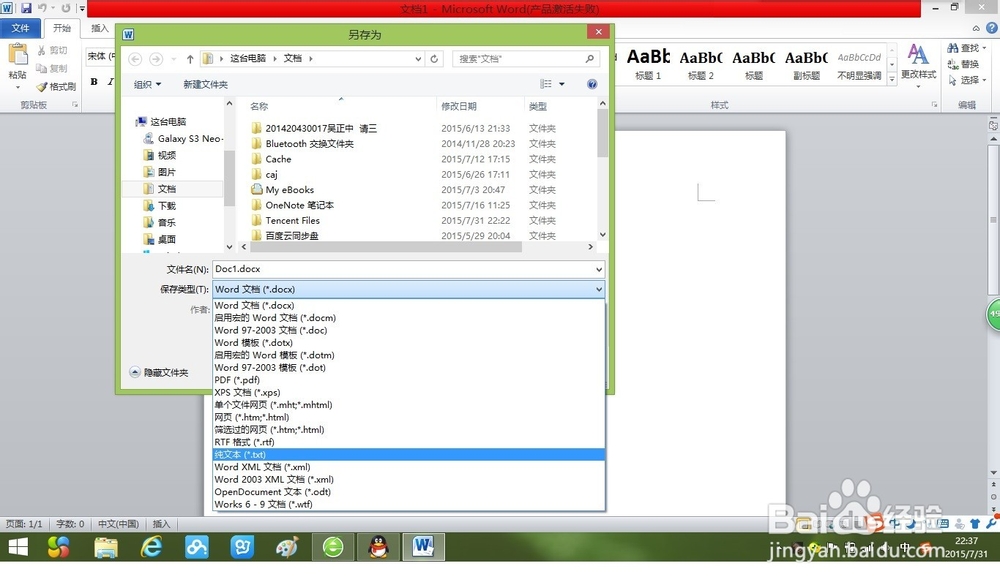1000x585 pixels.
Task: Choose Word Template (*.dotx)
Action: pyautogui.click(x=408, y=342)
